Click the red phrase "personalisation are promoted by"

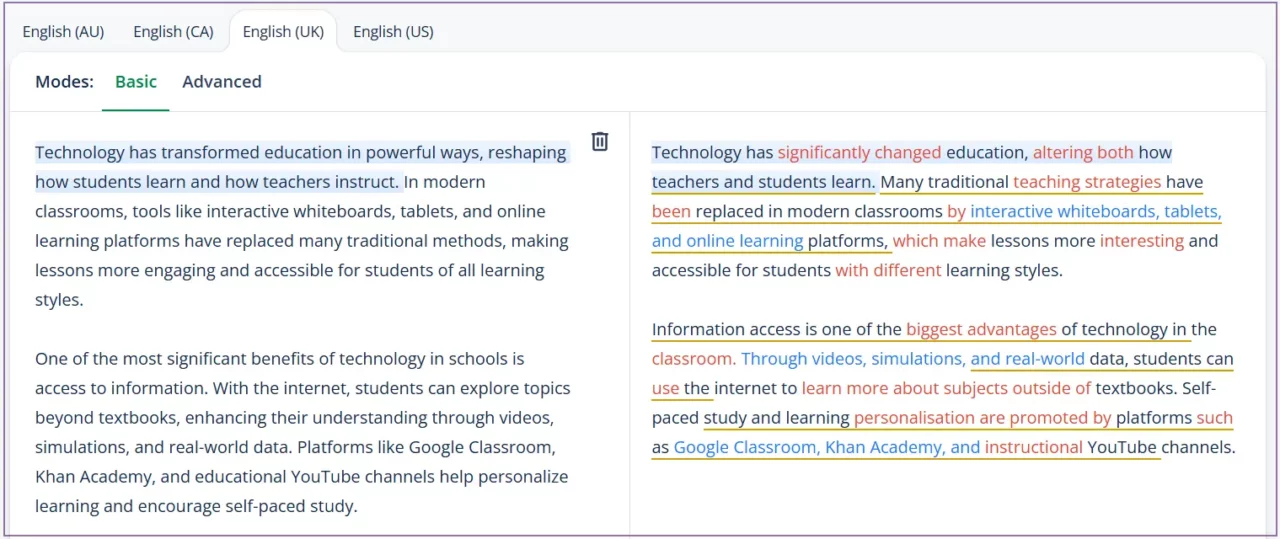982,418
